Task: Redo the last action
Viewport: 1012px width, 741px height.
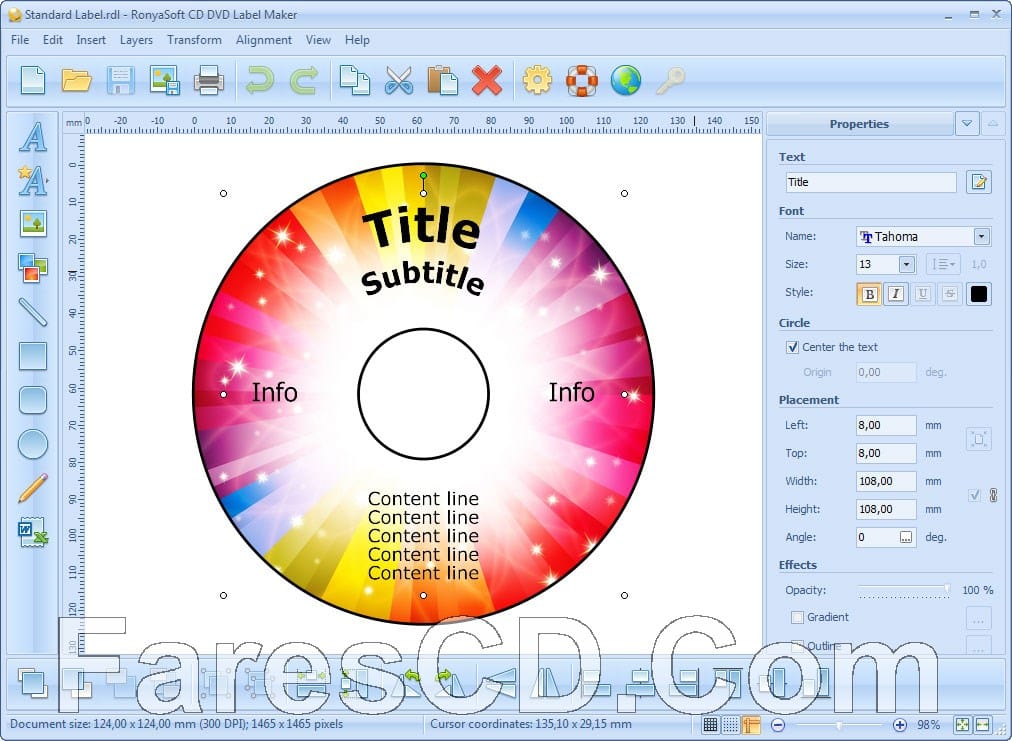Action: 303,81
